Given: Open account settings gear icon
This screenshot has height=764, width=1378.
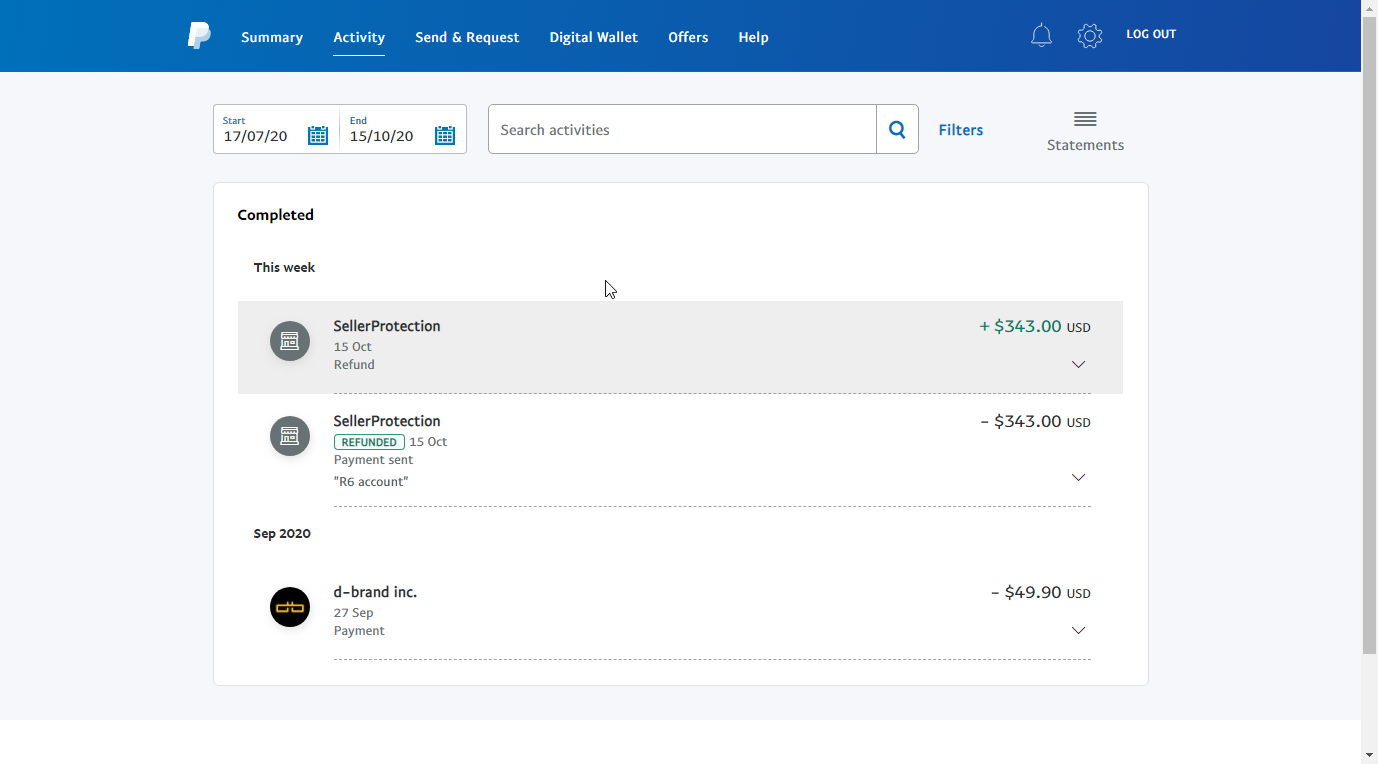Looking at the screenshot, I should [x=1089, y=36].
